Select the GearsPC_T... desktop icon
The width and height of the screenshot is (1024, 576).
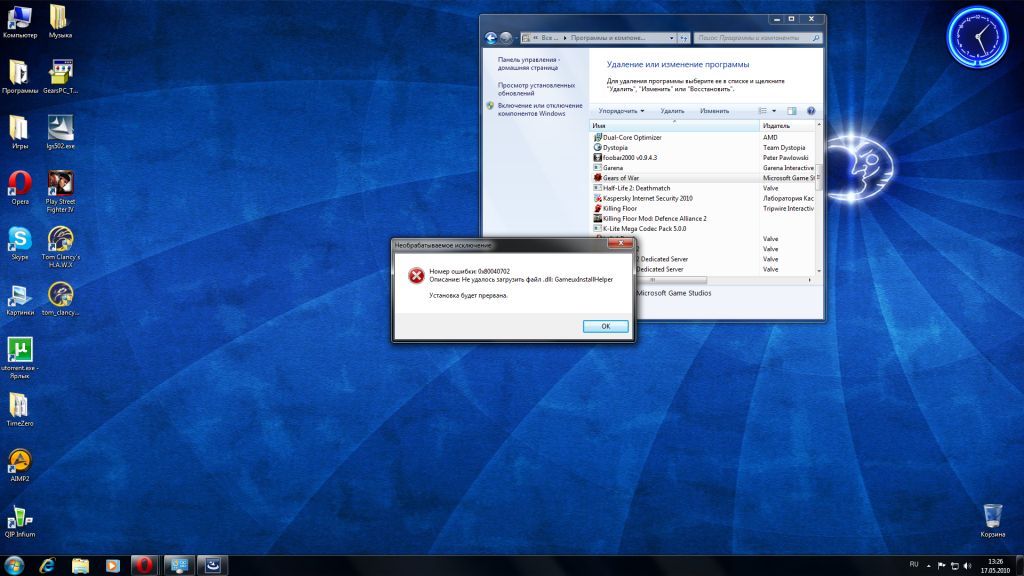click(x=60, y=77)
